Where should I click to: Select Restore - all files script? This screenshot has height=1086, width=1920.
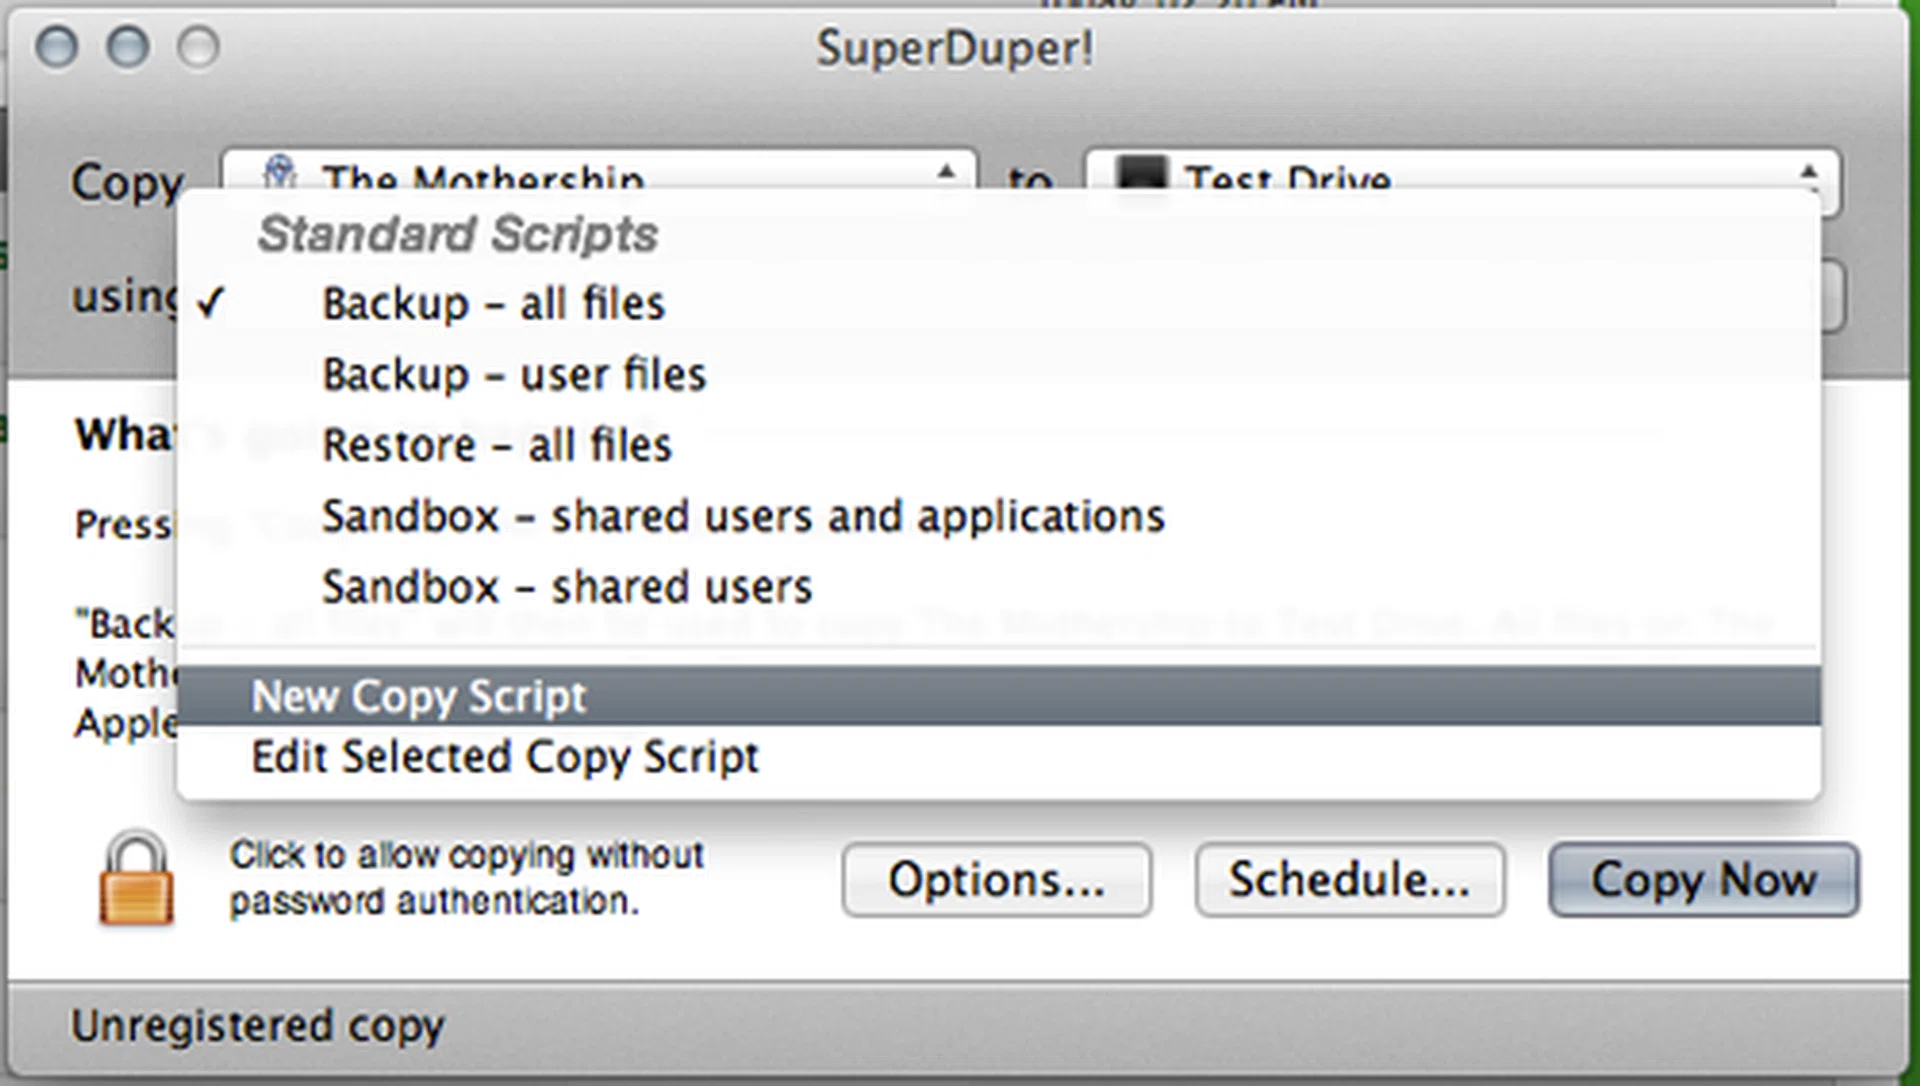pyautogui.click(x=496, y=445)
